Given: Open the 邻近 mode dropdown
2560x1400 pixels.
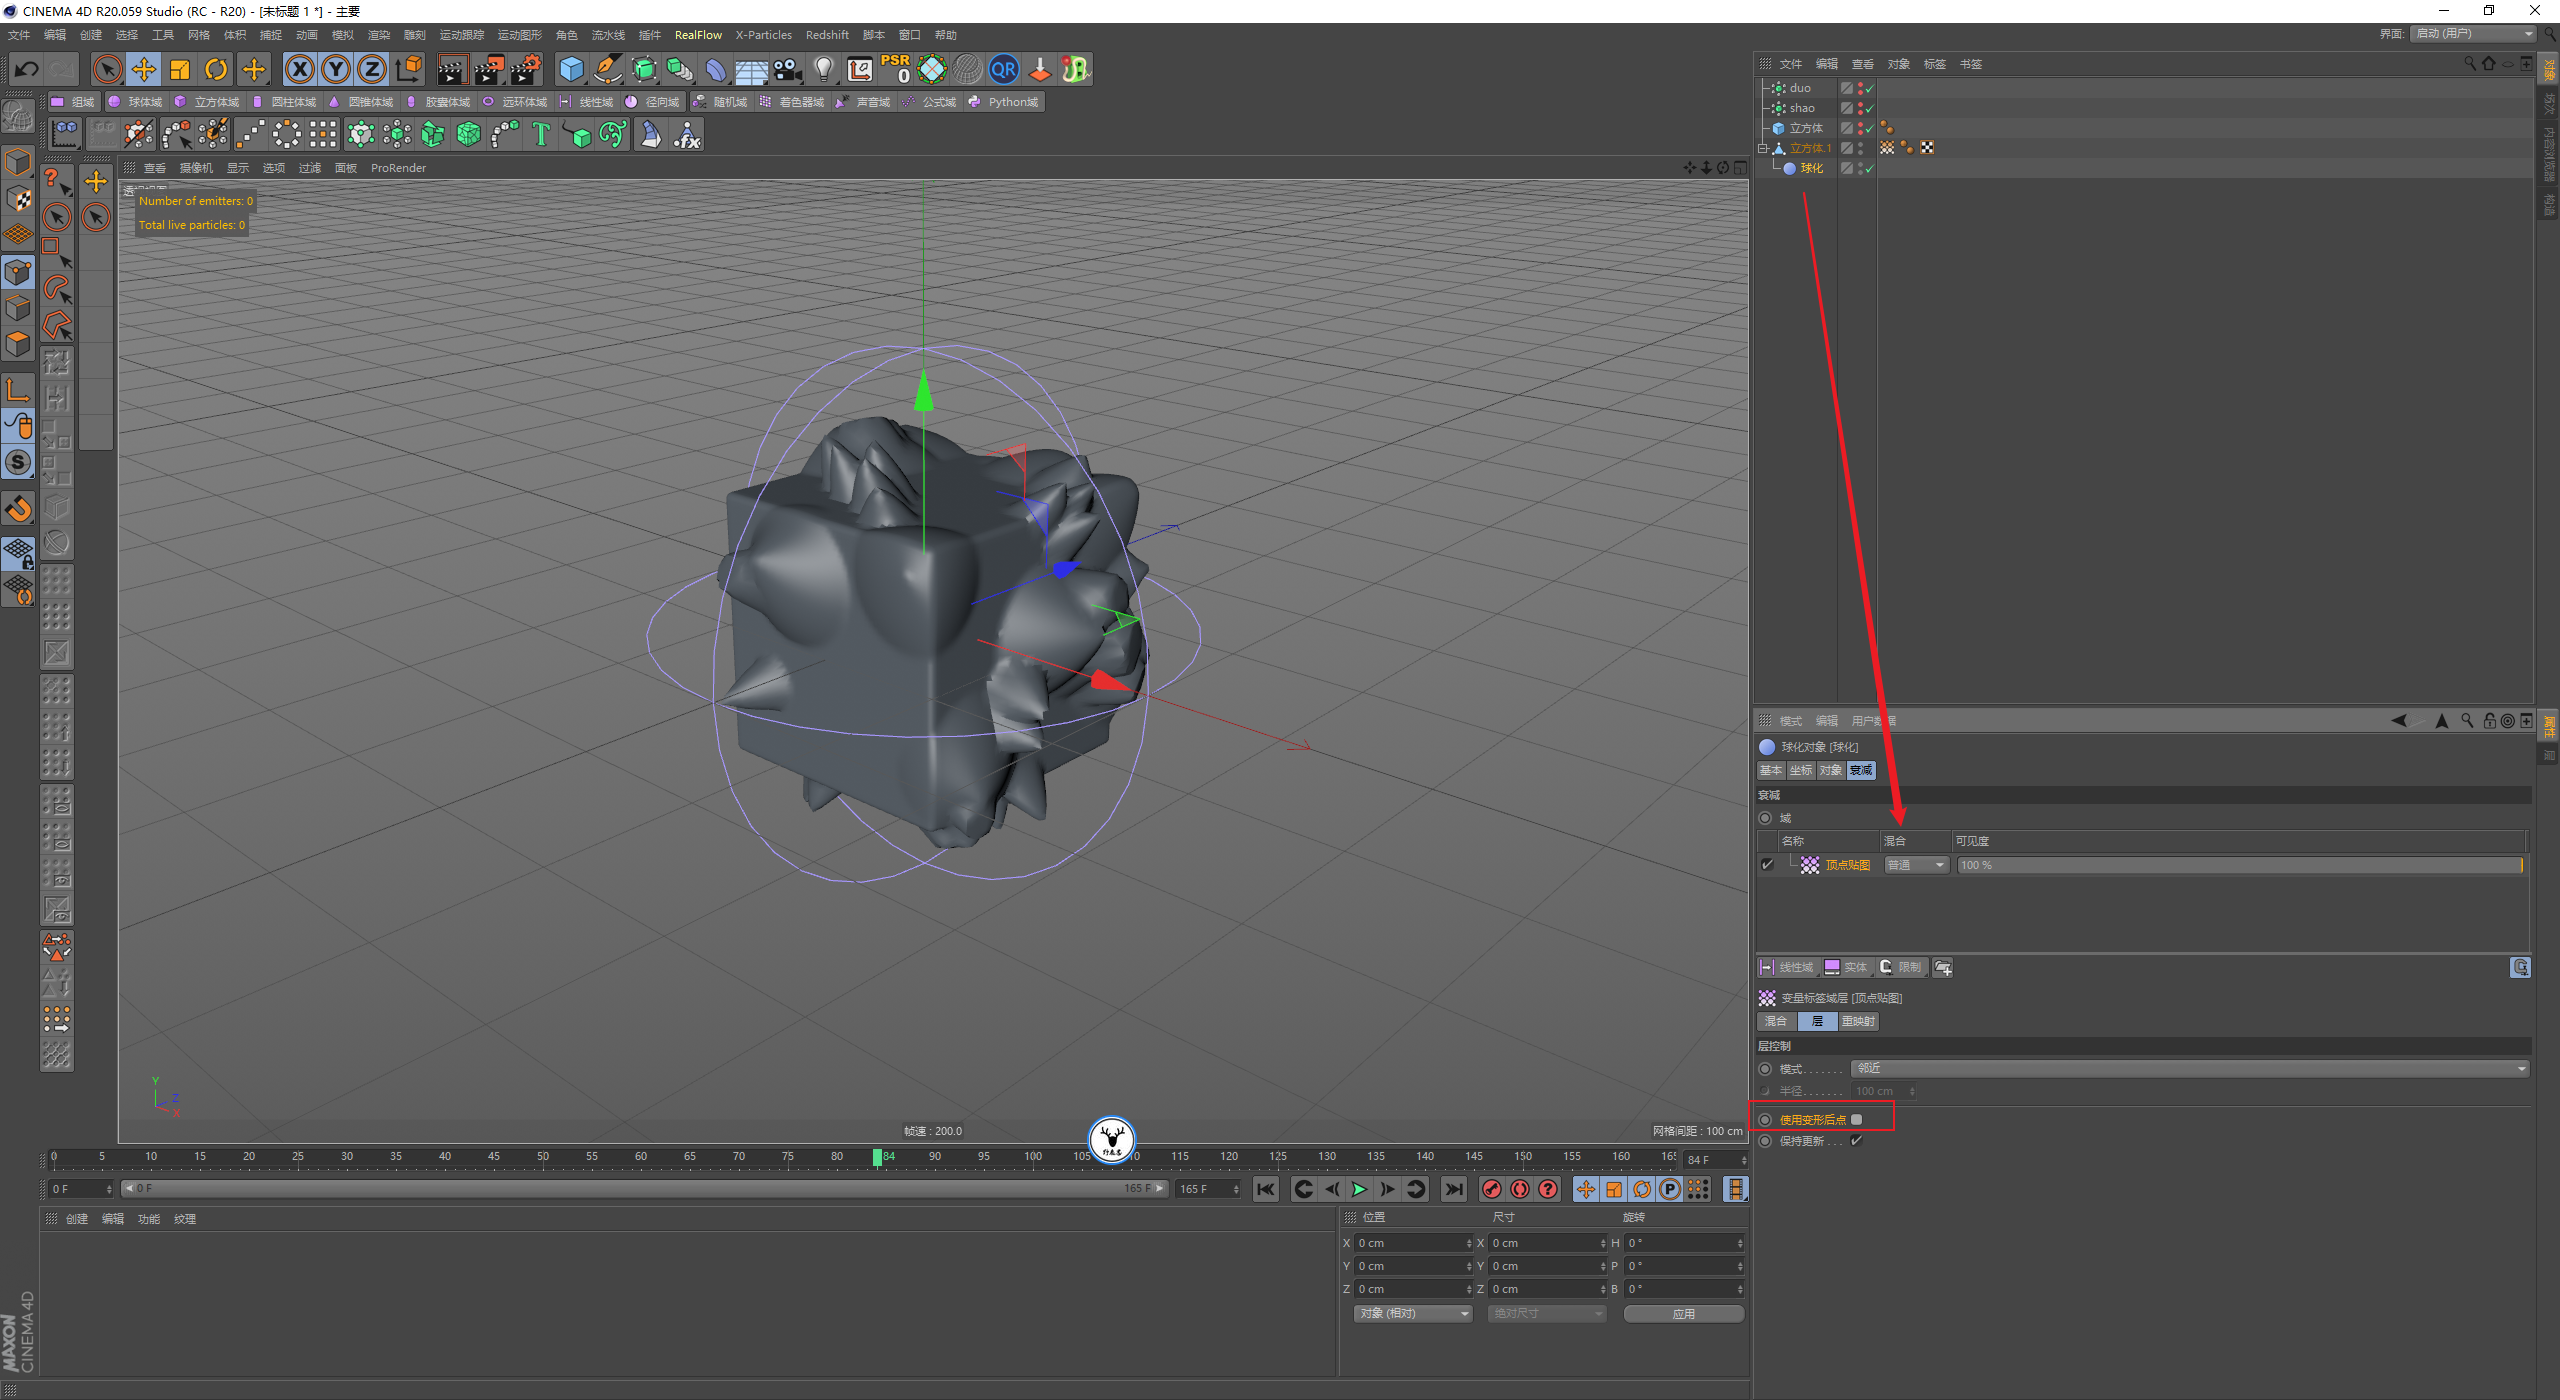Looking at the screenshot, I should [2190, 1069].
